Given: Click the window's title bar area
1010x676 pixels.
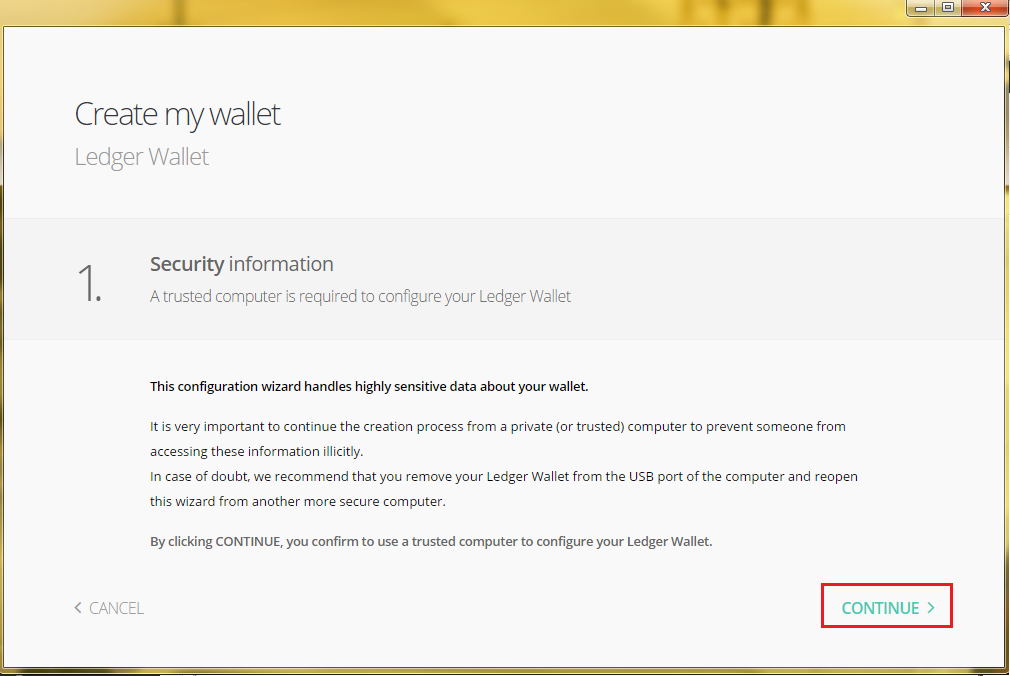Looking at the screenshot, I should tap(451, 12).
